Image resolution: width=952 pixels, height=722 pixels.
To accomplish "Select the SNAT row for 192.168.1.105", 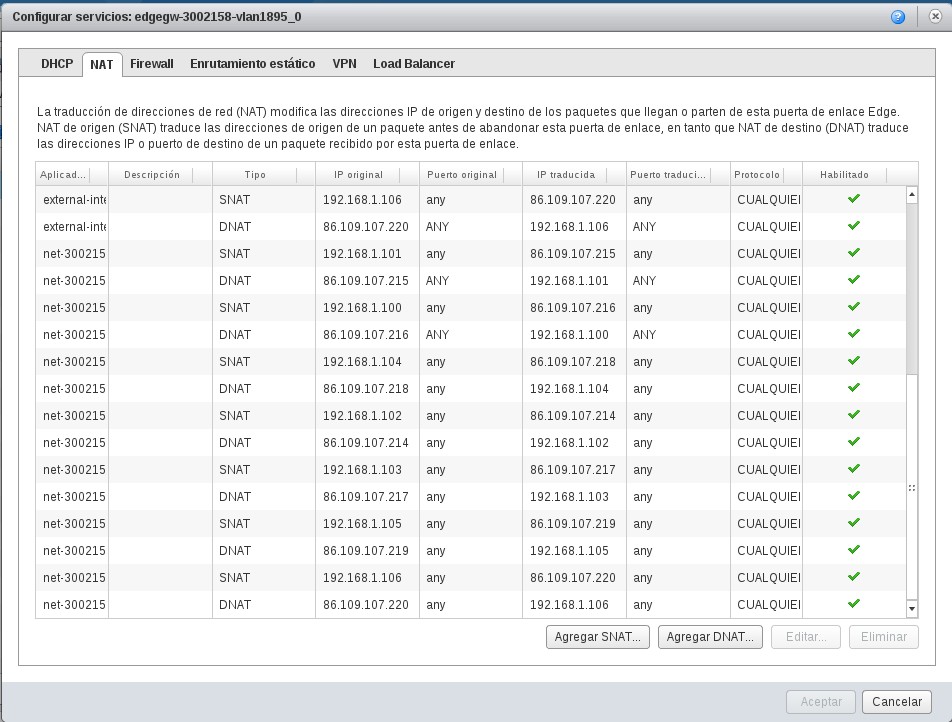I will (362, 524).
